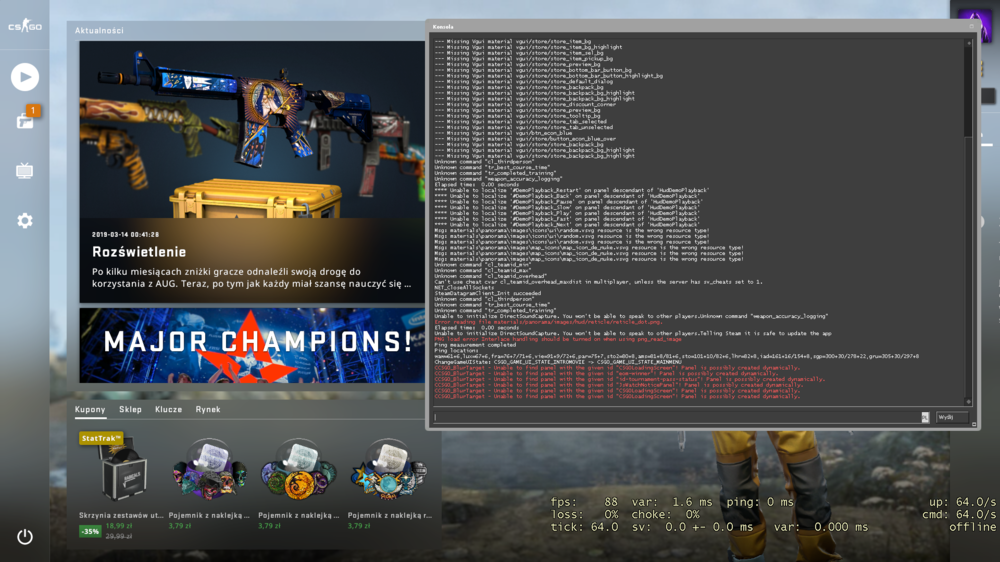
Task: Select the skull sticker capsule item
Action: click(x=209, y=484)
